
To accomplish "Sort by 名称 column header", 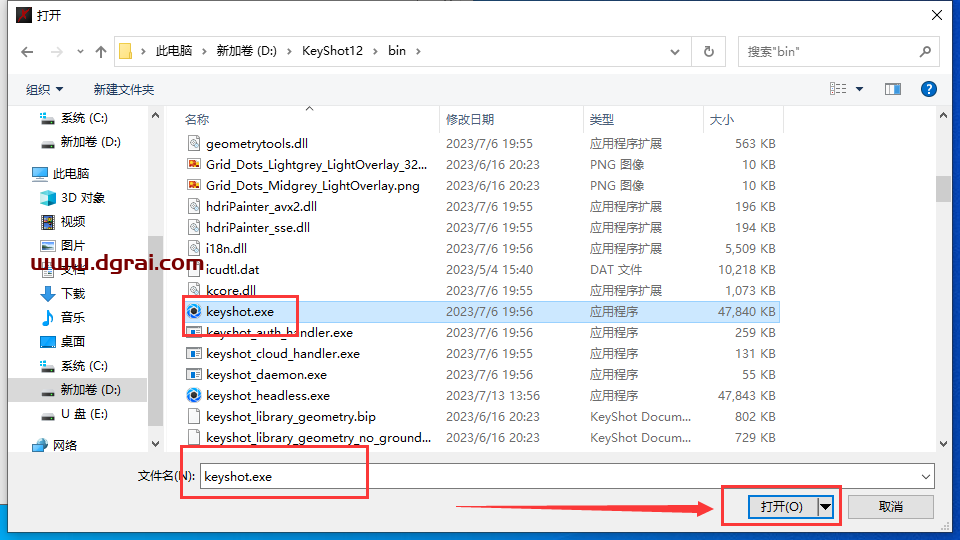I will pyautogui.click(x=197, y=119).
